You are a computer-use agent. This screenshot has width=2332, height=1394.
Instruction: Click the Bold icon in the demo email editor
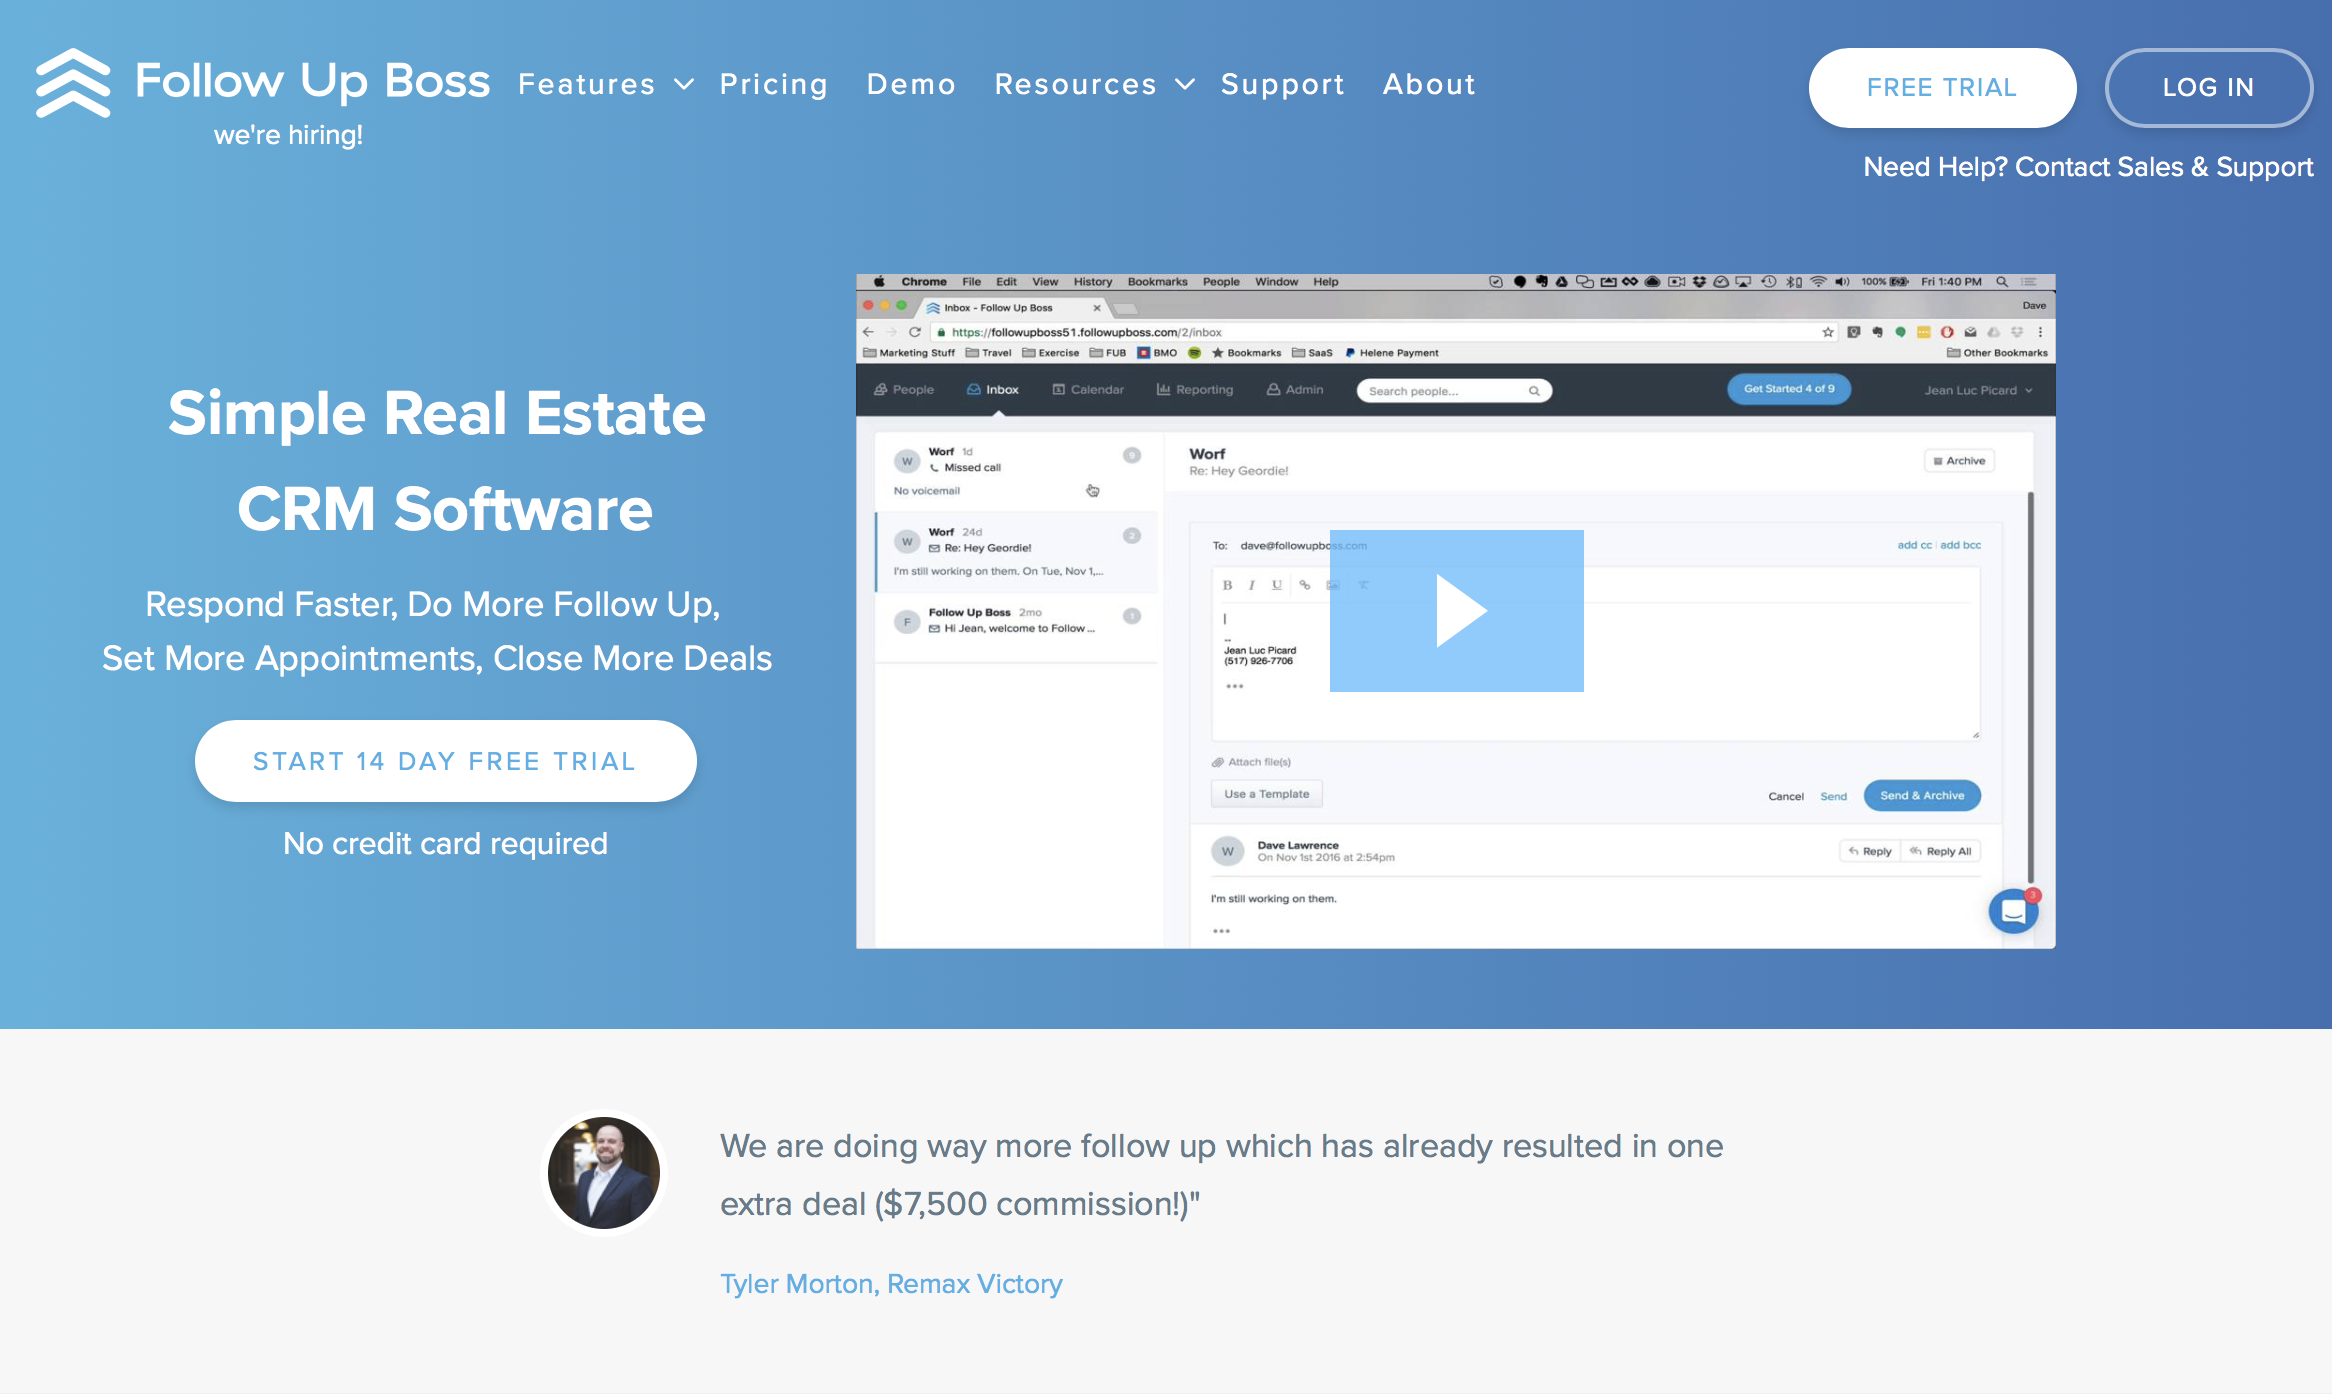(1227, 585)
